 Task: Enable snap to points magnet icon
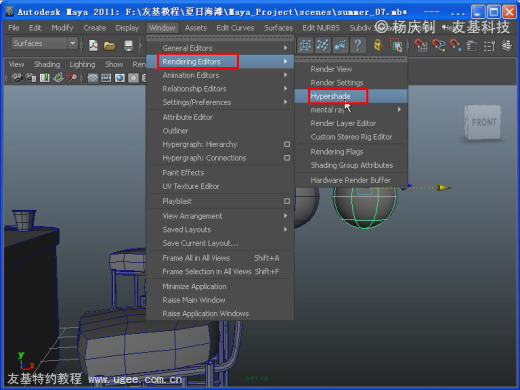(x=455, y=45)
